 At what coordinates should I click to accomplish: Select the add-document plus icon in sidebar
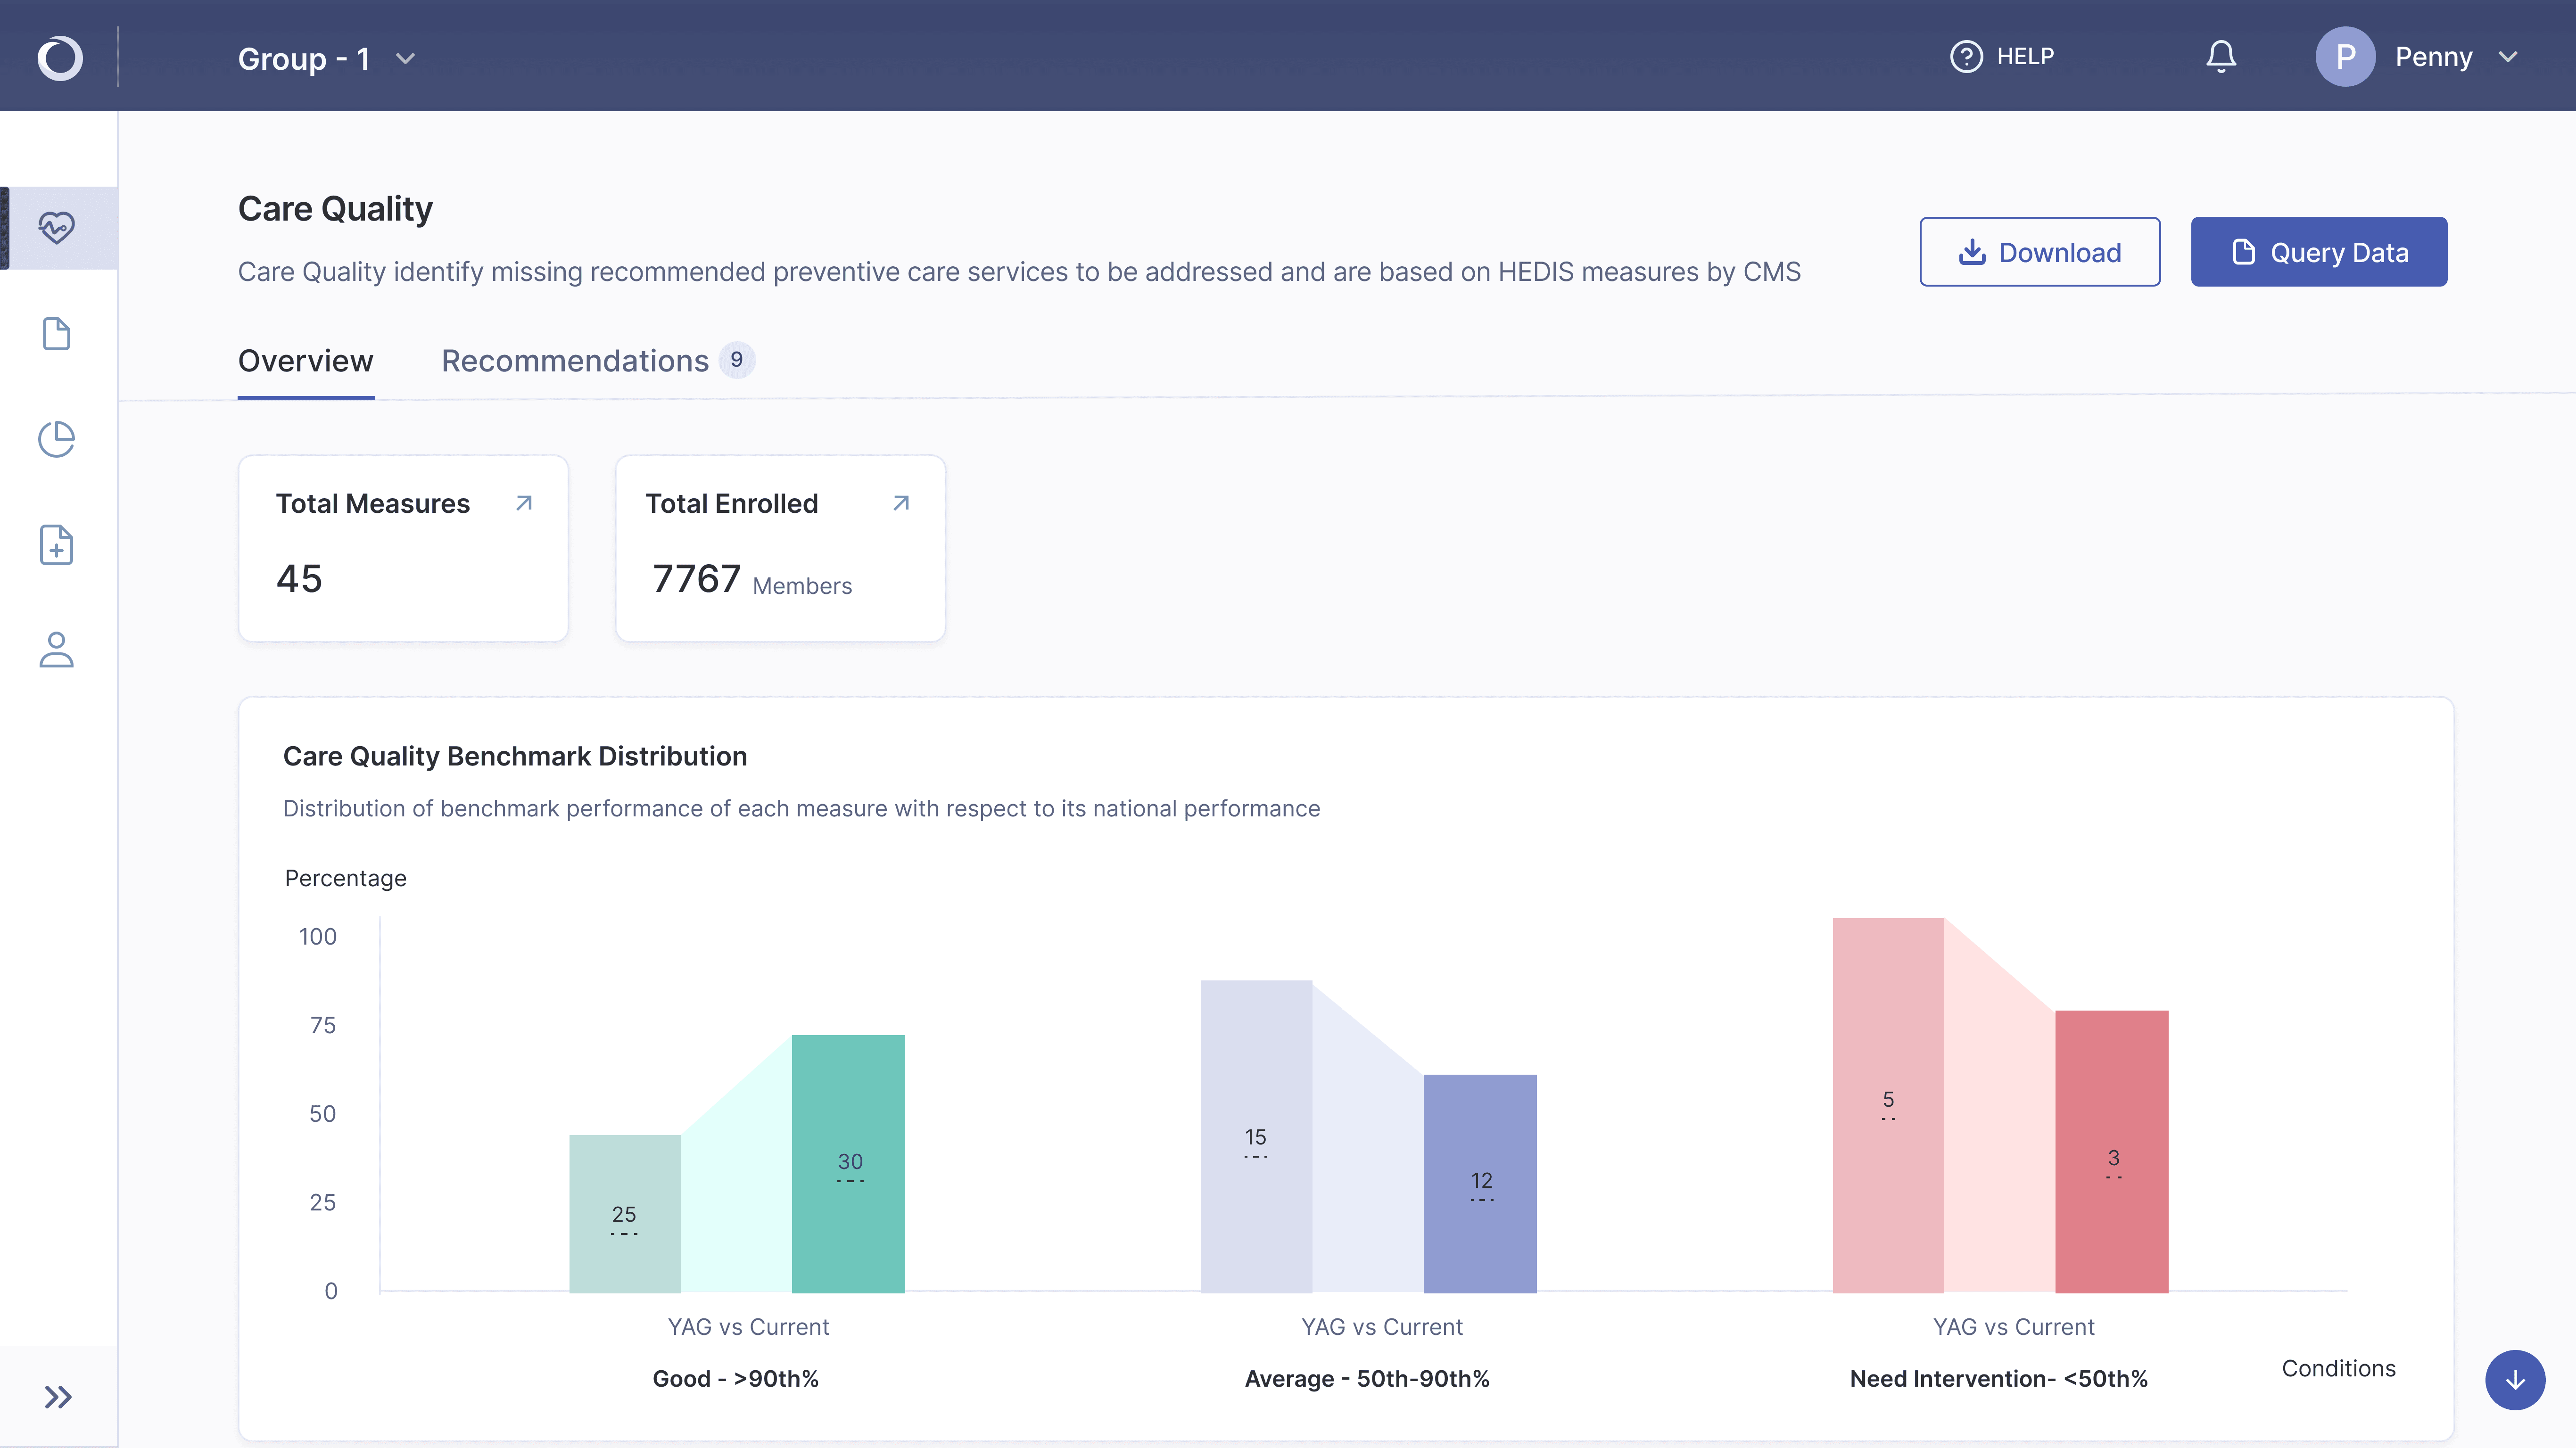57,545
